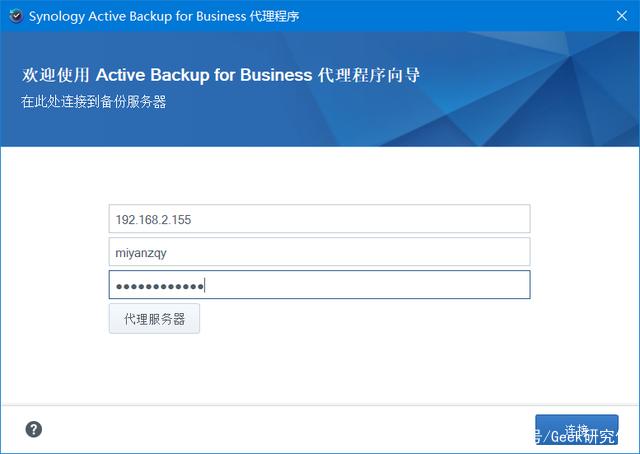Click the heading 欢迎使用 Active Backup for Business 代理程序向导
Image resolution: width=640 pixels, height=454 pixels.
pyautogui.click(x=221, y=75)
